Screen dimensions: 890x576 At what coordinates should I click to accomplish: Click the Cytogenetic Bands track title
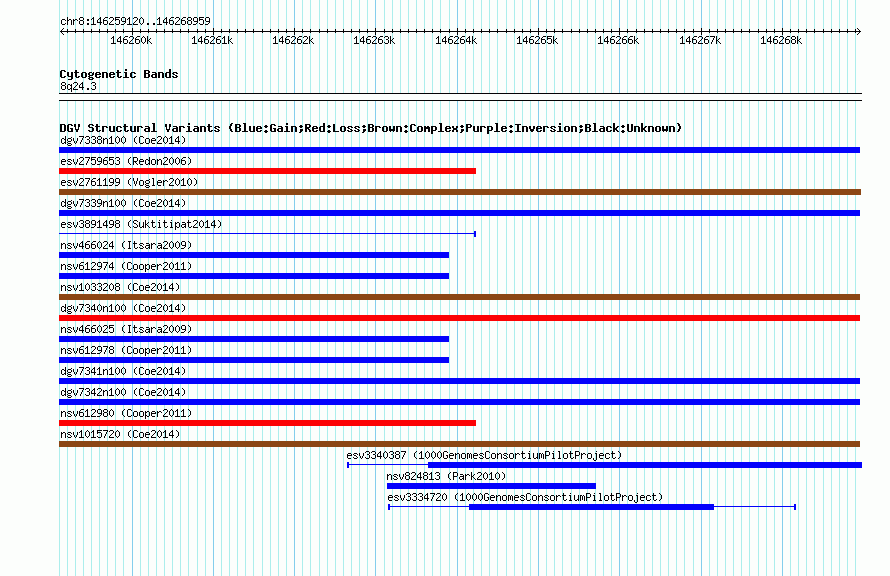point(119,74)
